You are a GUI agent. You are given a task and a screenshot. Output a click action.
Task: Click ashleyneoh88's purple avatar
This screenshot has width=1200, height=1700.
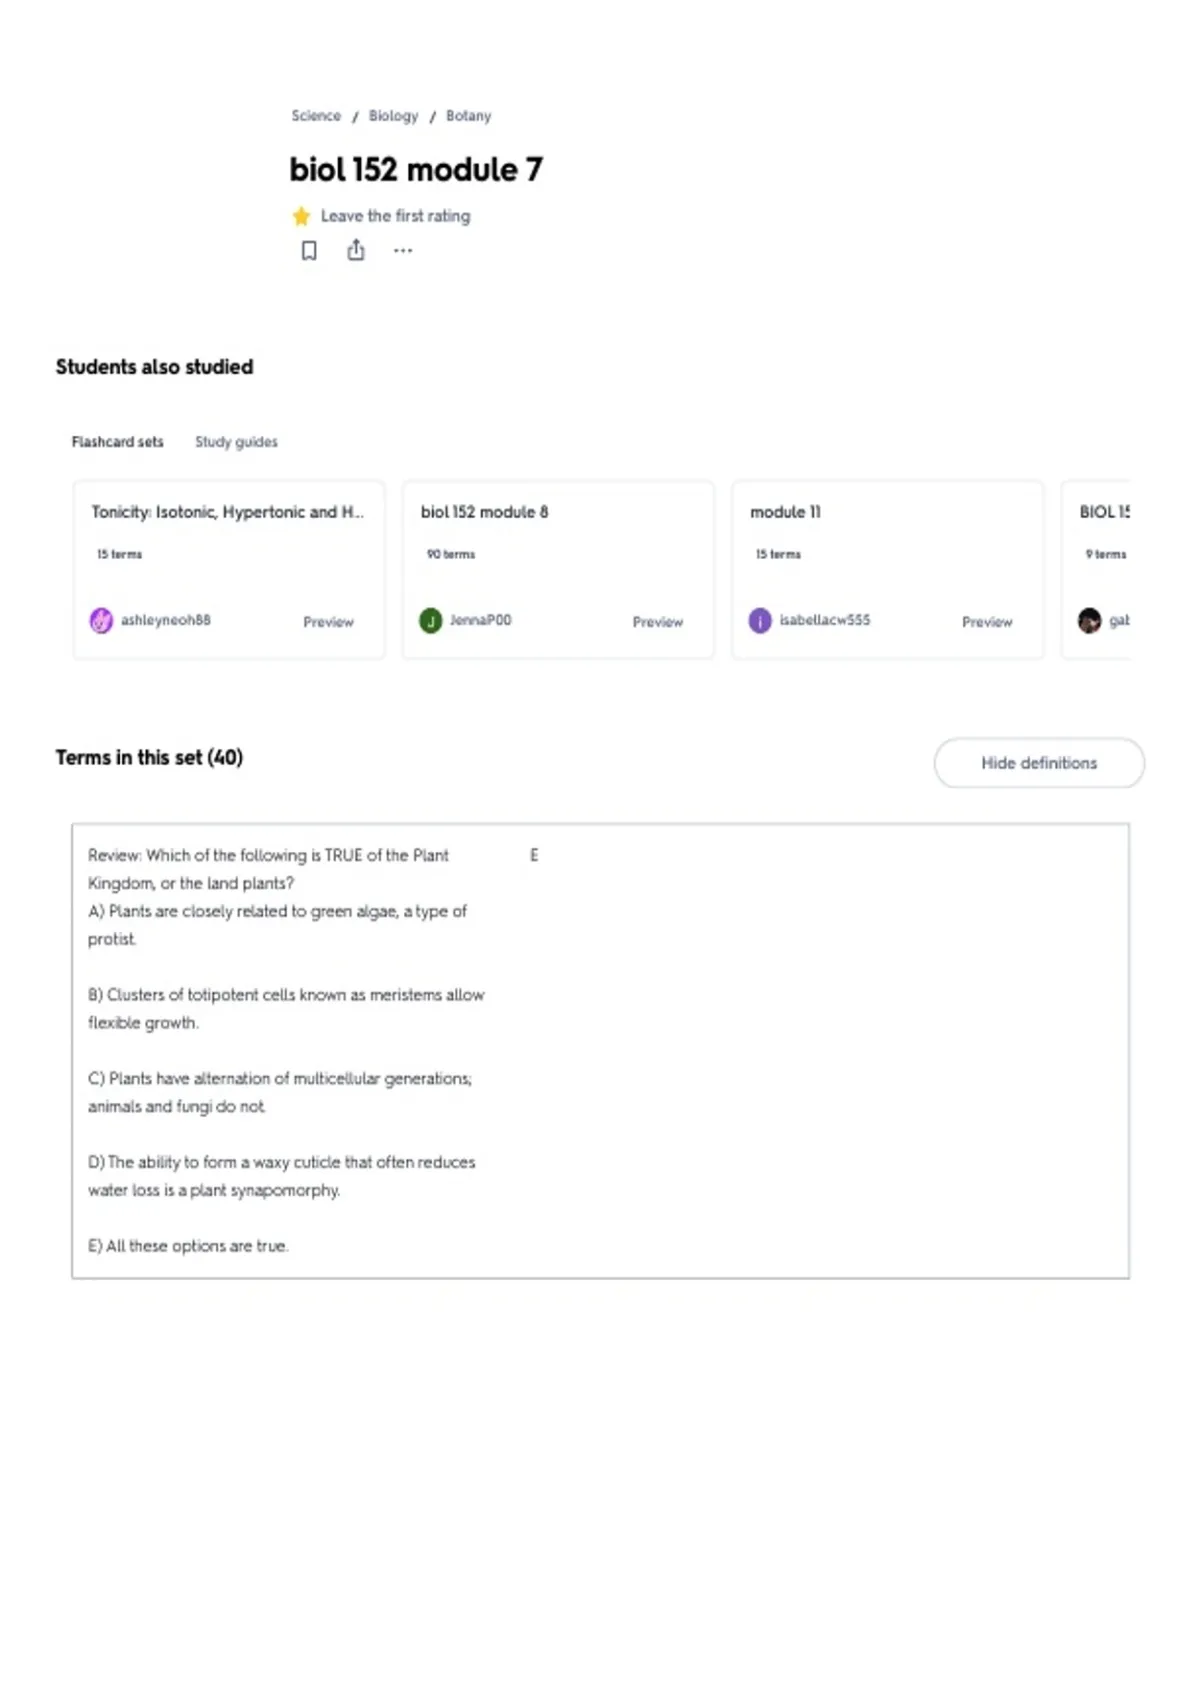click(101, 620)
